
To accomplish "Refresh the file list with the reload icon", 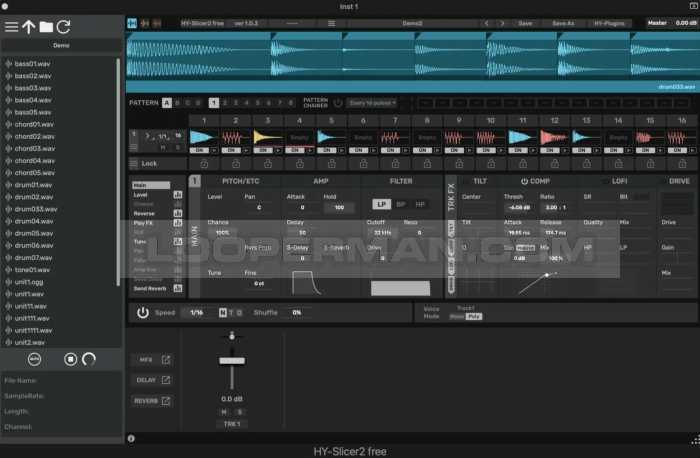I will coord(64,27).
